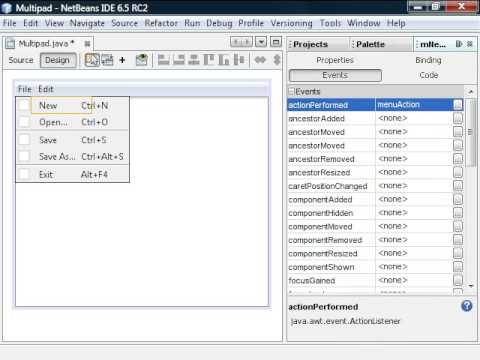Click the minimize icon on the properties window tab
480x360 pixels.
pyautogui.click(x=459, y=44)
